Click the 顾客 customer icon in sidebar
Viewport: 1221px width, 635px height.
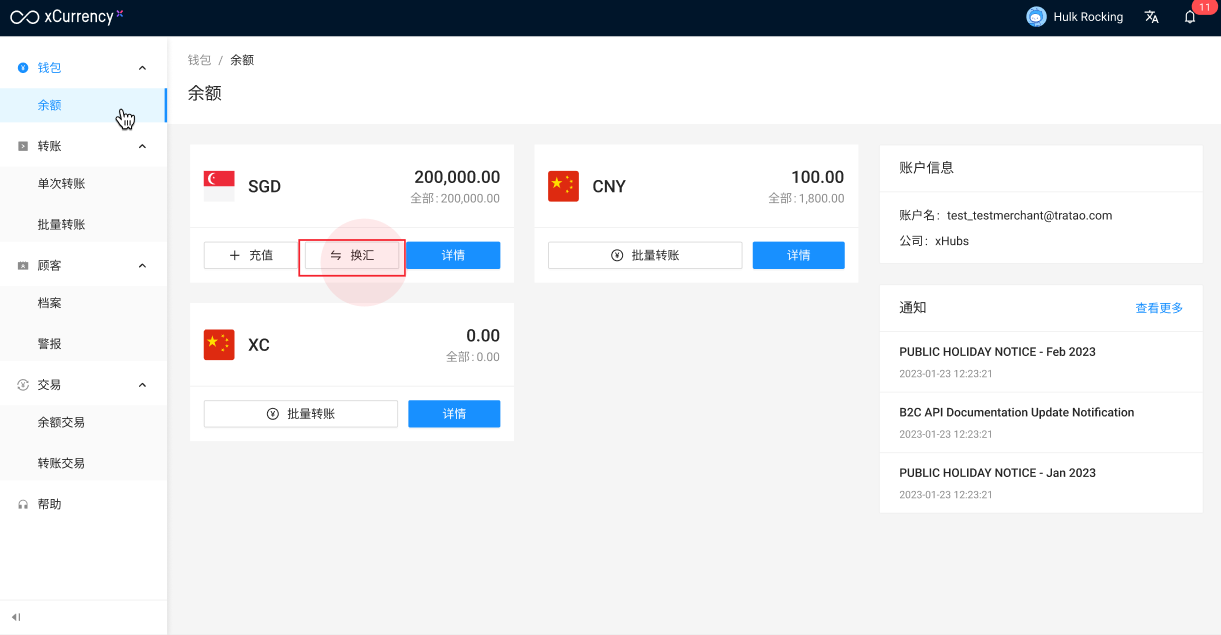pyautogui.click(x=23, y=266)
